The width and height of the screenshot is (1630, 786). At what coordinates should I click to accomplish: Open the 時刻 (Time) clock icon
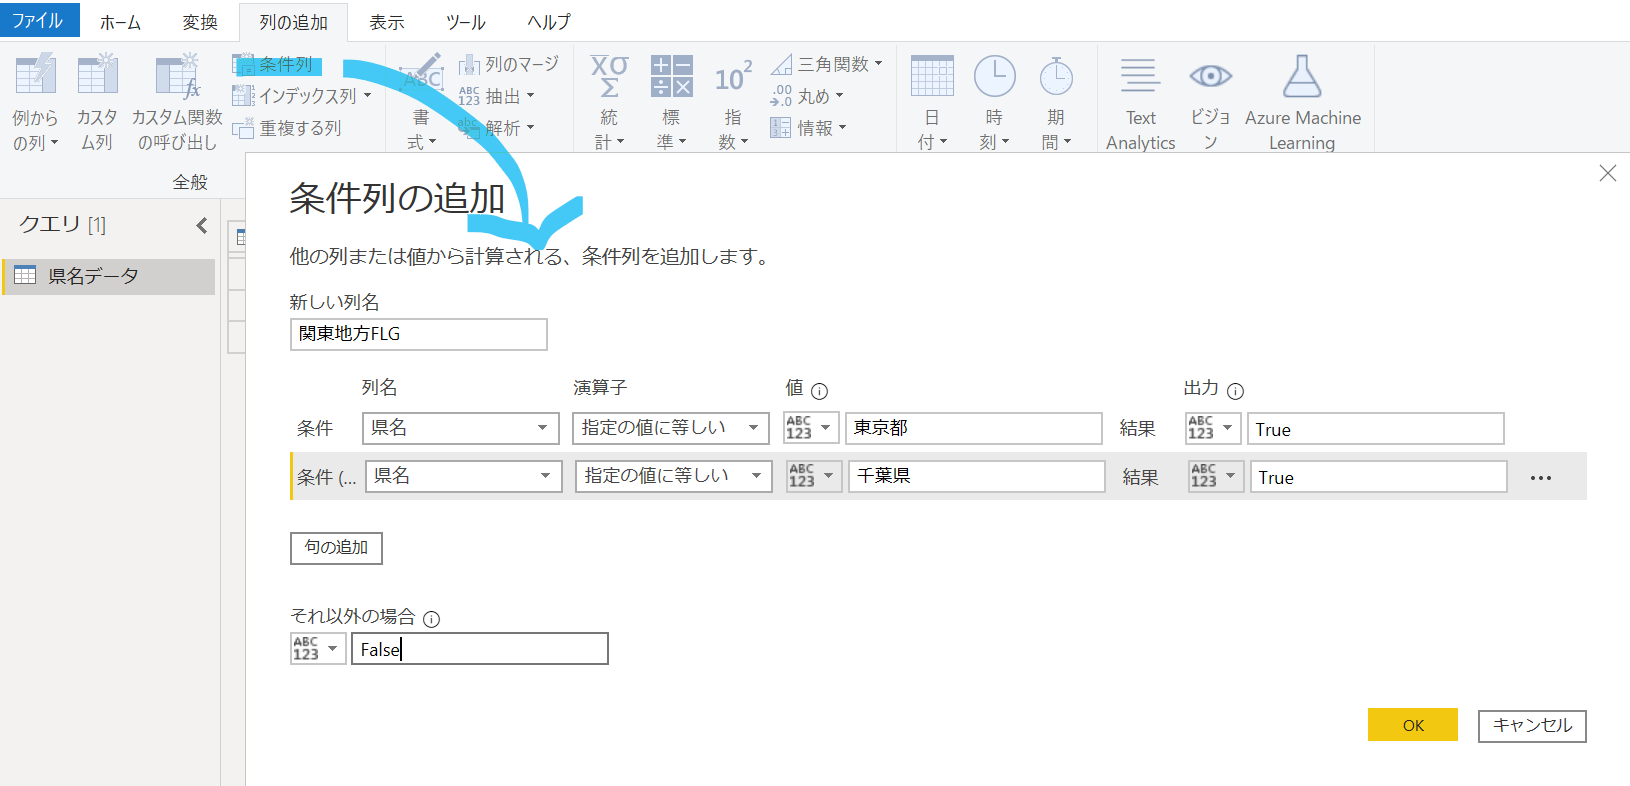tap(994, 76)
